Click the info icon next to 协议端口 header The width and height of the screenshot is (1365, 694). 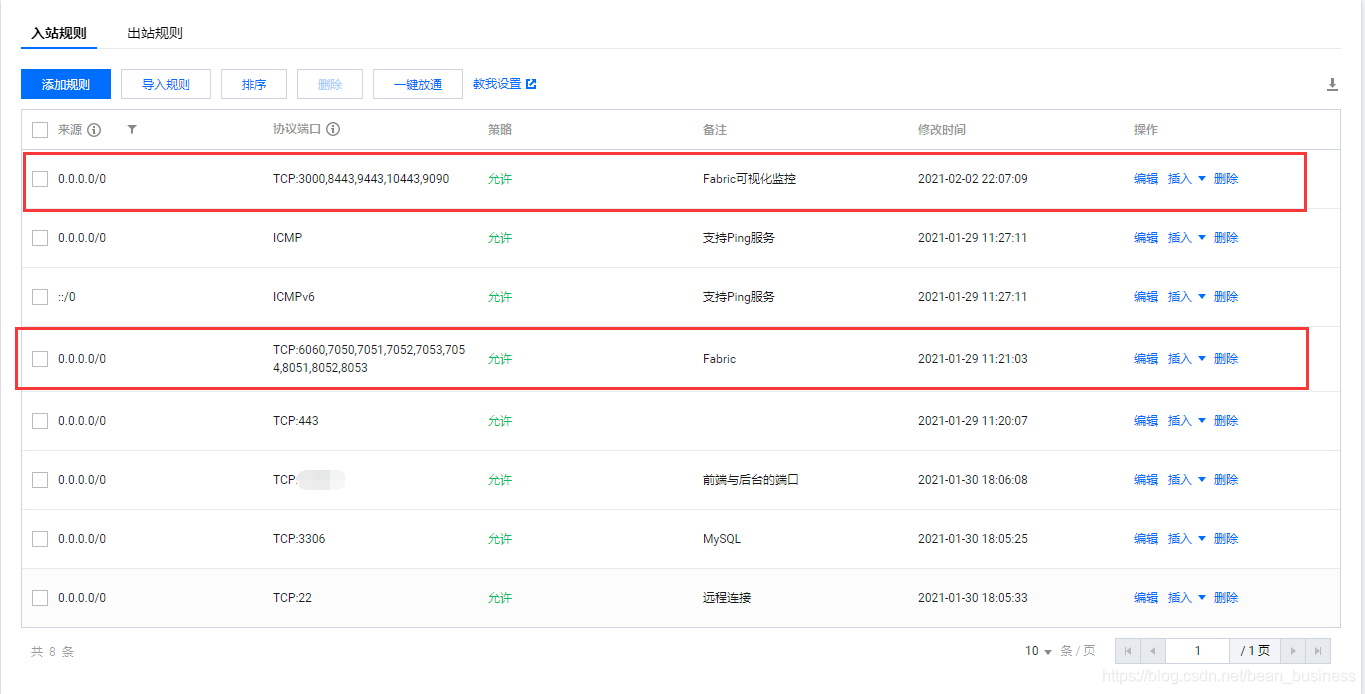[x=333, y=129]
